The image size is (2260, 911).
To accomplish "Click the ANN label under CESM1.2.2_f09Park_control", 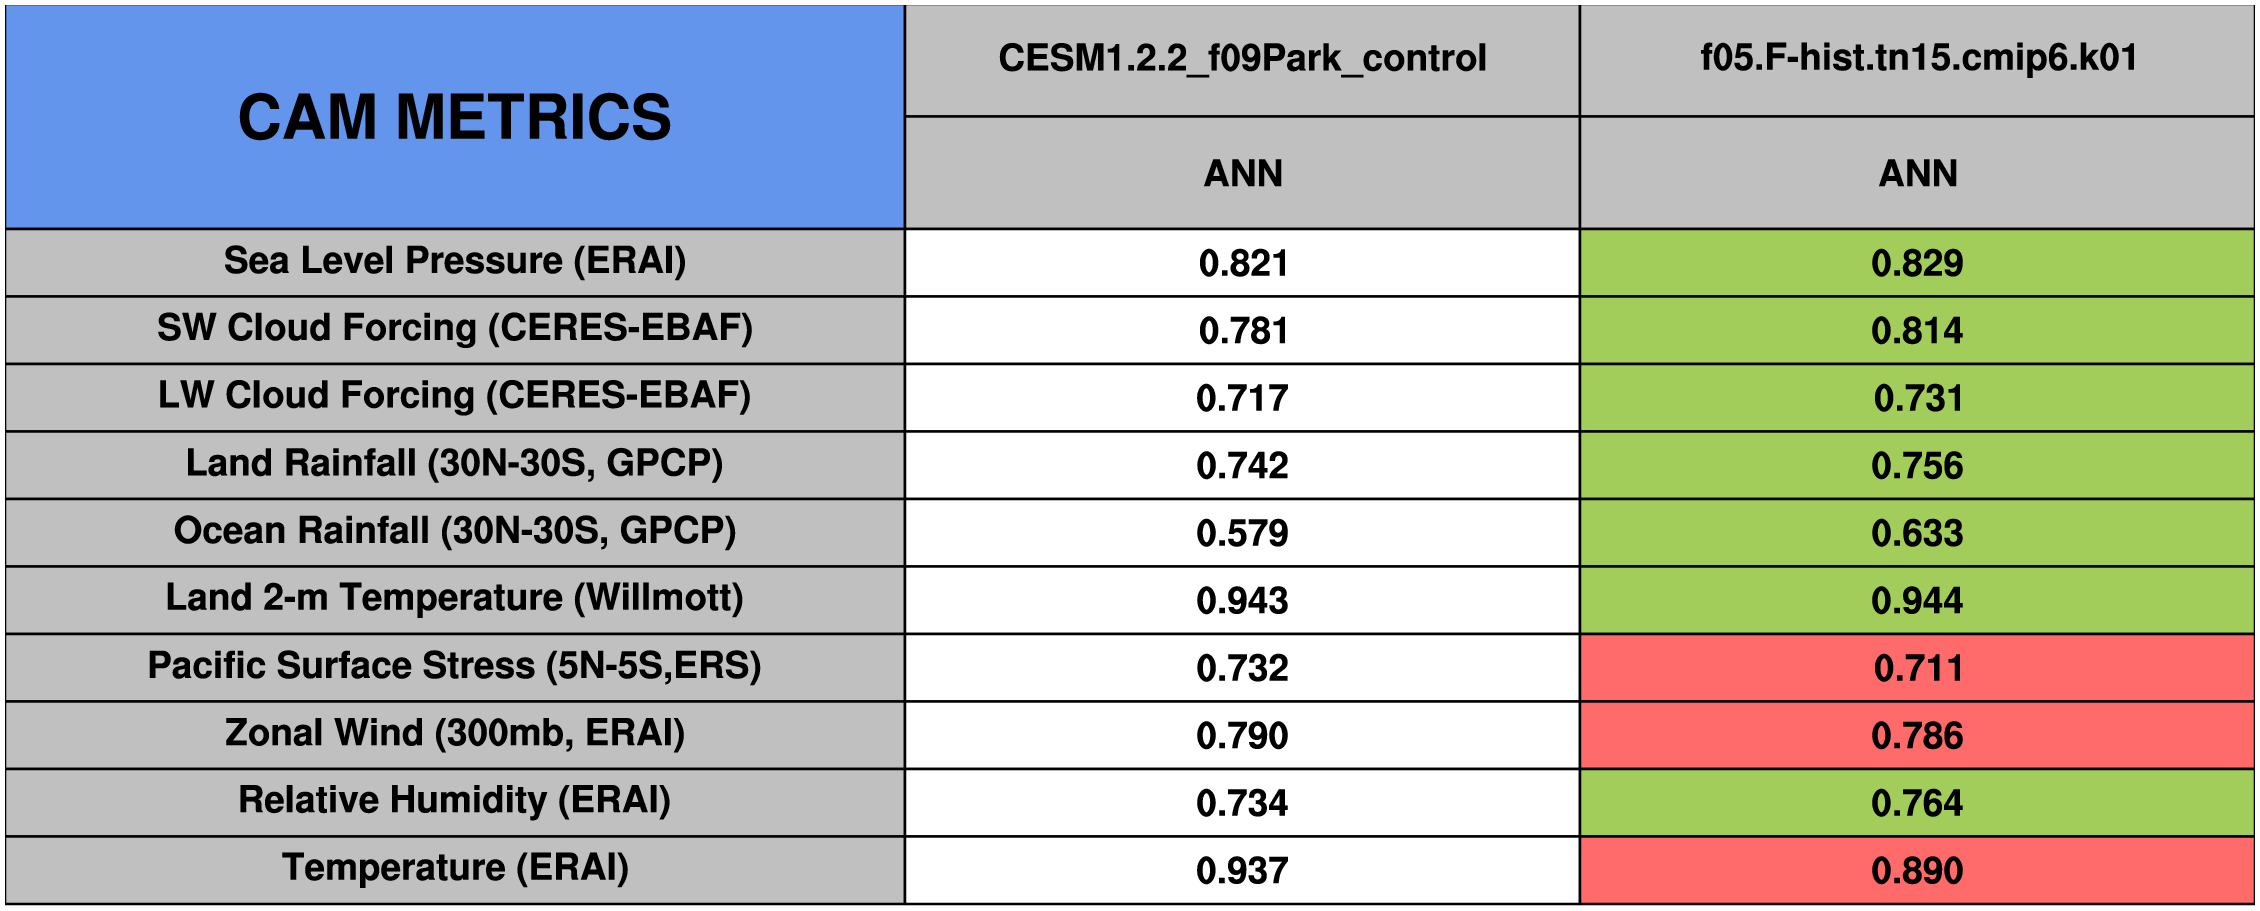I will 1242,173.
